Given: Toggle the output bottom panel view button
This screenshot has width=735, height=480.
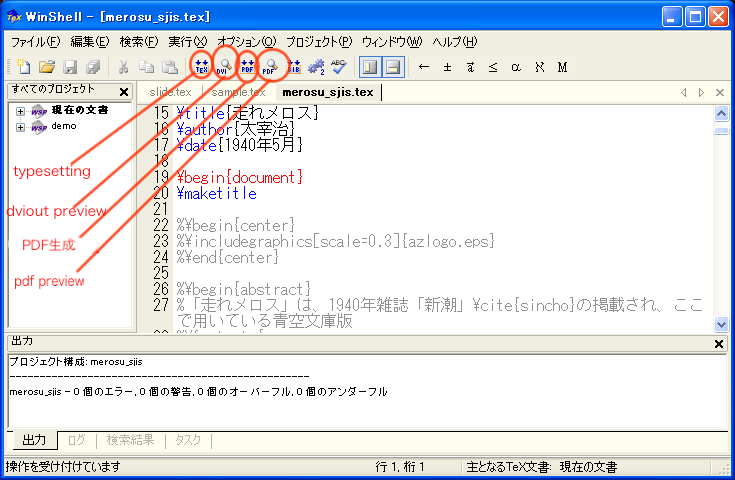Looking at the screenshot, I should [393, 67].
